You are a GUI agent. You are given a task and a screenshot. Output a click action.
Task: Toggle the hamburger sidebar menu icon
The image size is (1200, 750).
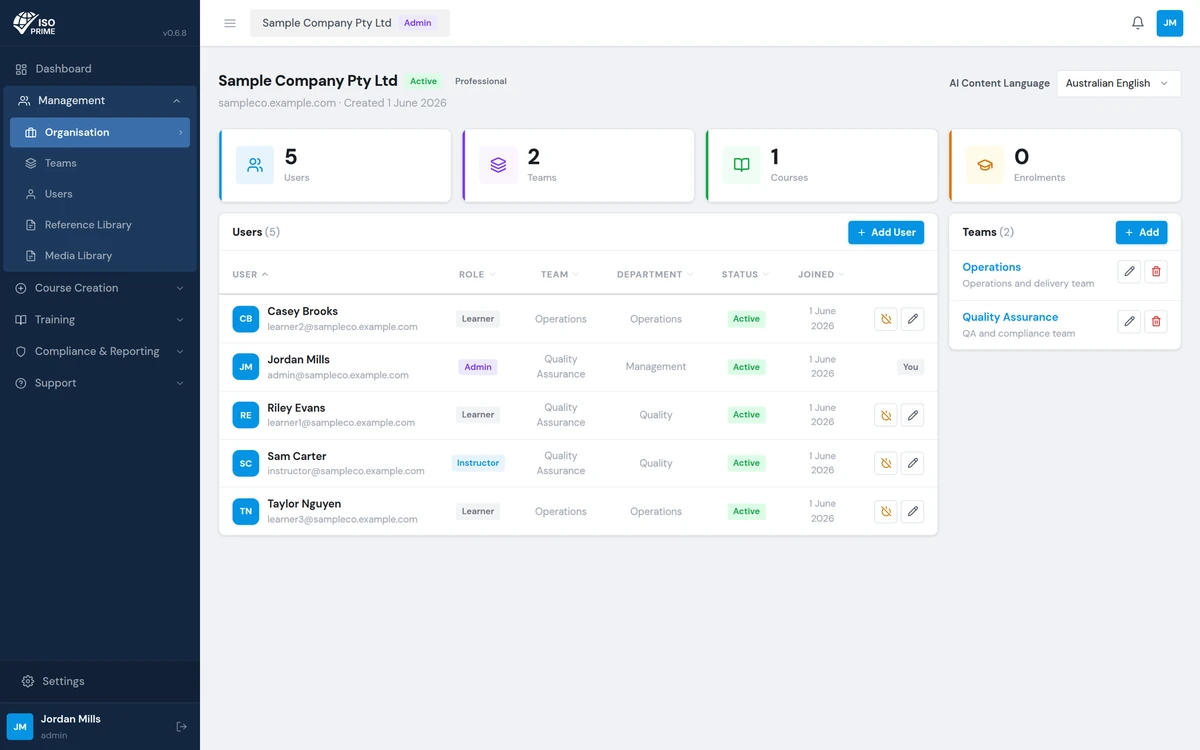point(230,23)
